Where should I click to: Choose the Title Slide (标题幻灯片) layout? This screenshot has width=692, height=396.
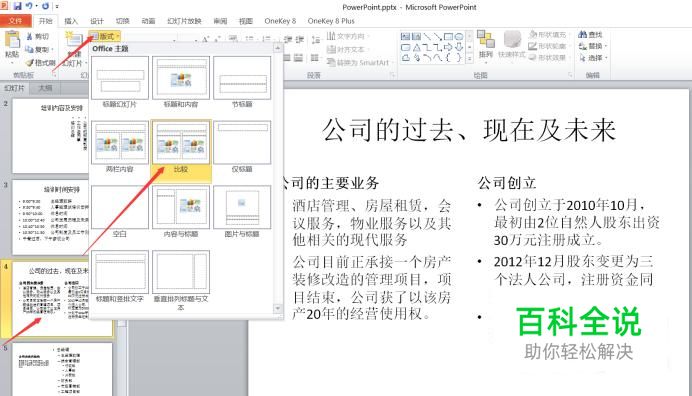pos(120,82)
